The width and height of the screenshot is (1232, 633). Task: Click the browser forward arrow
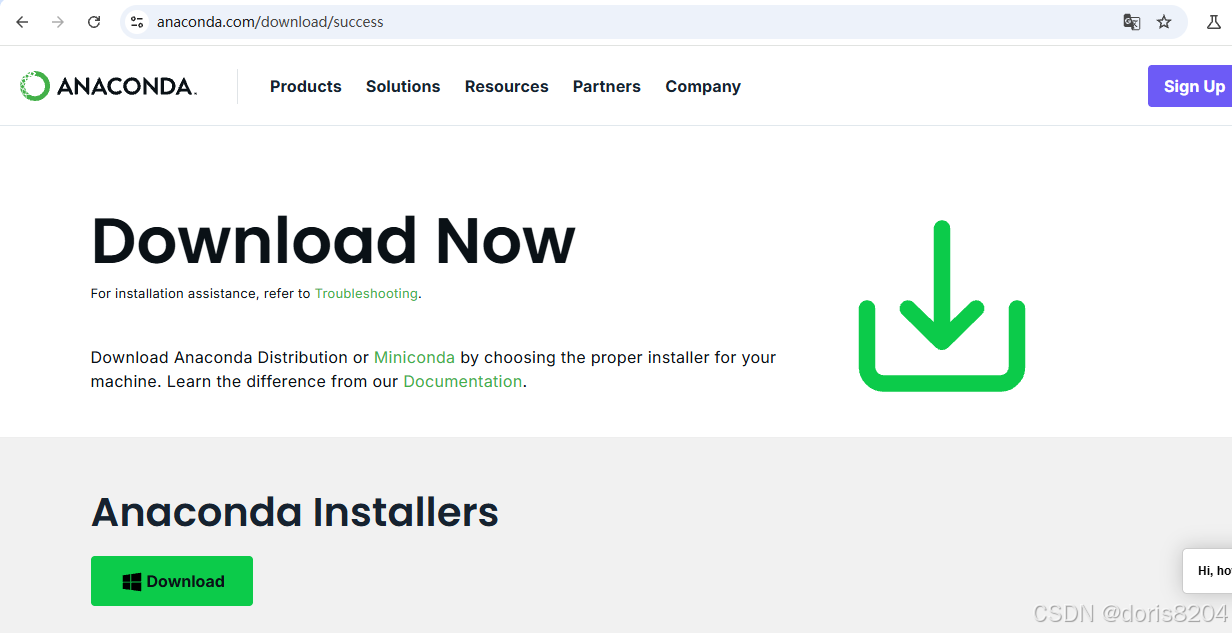58,22
